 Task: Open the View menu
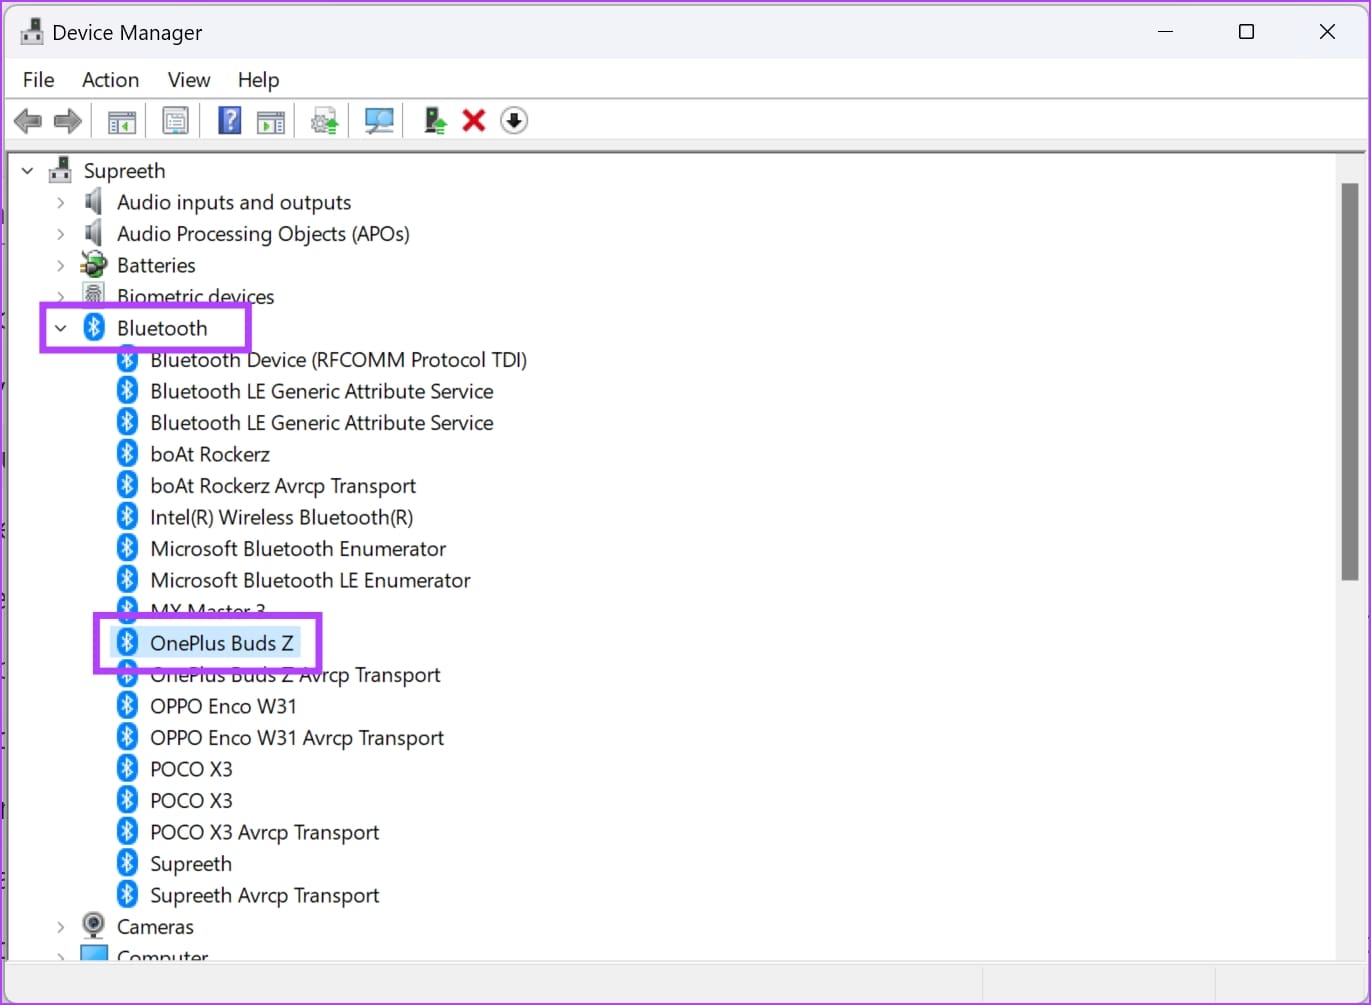click(x=188, y=80)
